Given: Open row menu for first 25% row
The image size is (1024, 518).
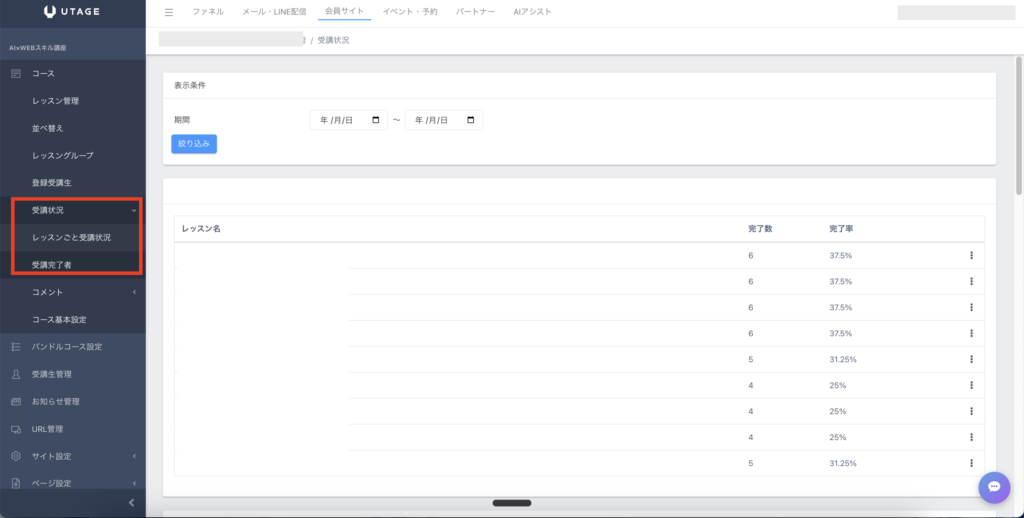Looking at the screenshot, I should [971, 385].
